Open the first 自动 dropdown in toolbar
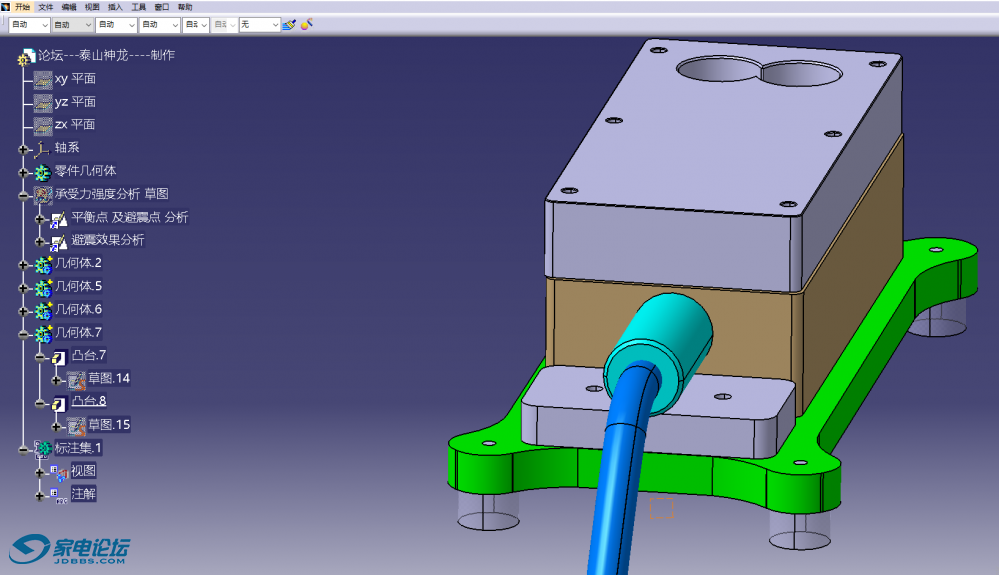Screen dimensions: 999x575 pos(43,24)
